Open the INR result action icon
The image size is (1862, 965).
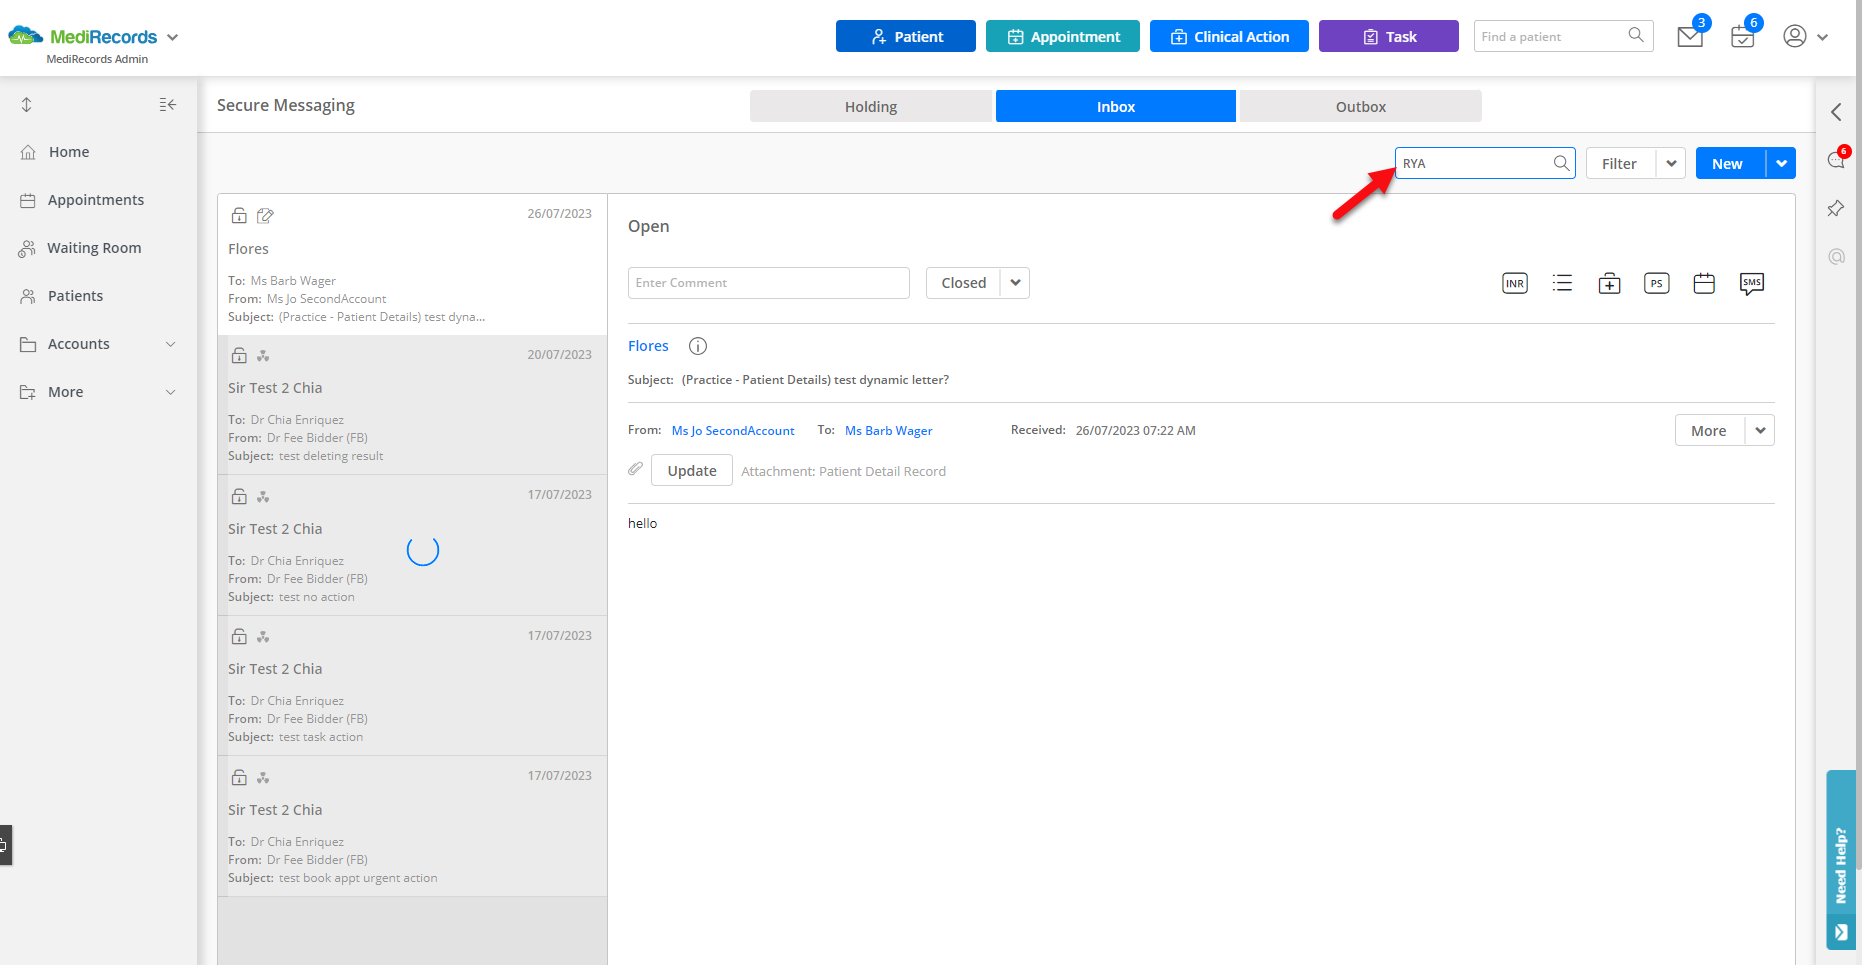(1515, 283)
